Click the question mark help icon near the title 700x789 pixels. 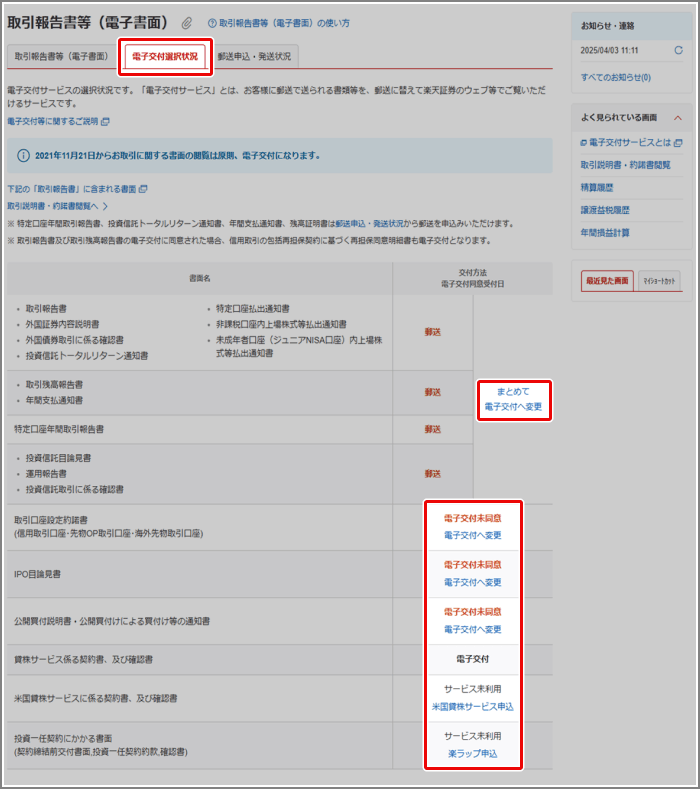pyautogui.click(x=212, y=23)
